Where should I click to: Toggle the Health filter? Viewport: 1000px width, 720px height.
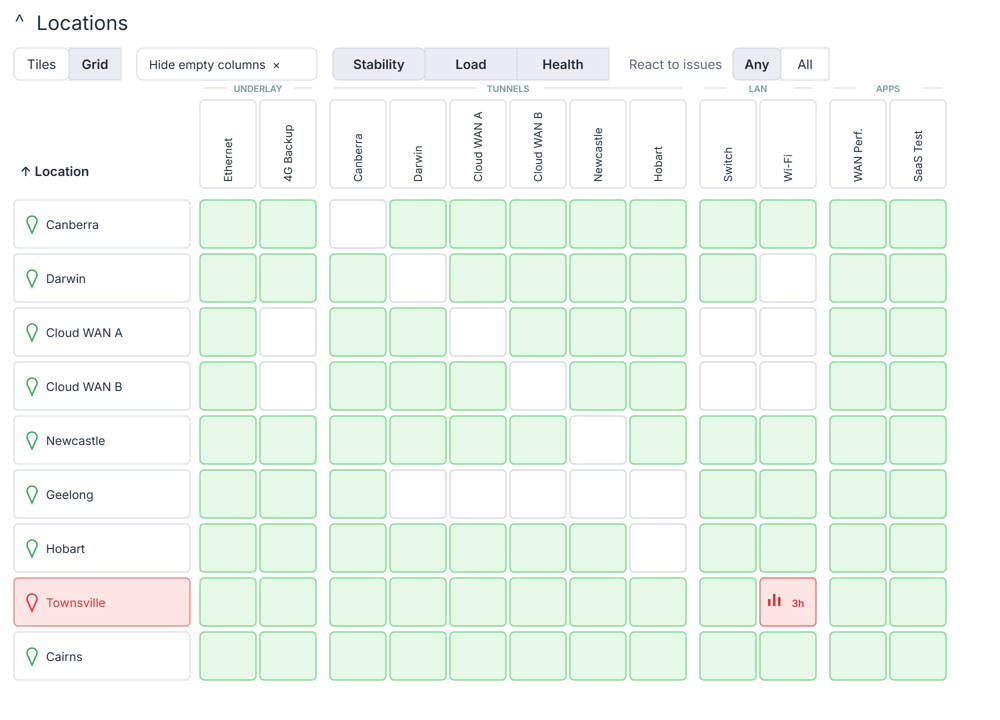tap(562, 64)
